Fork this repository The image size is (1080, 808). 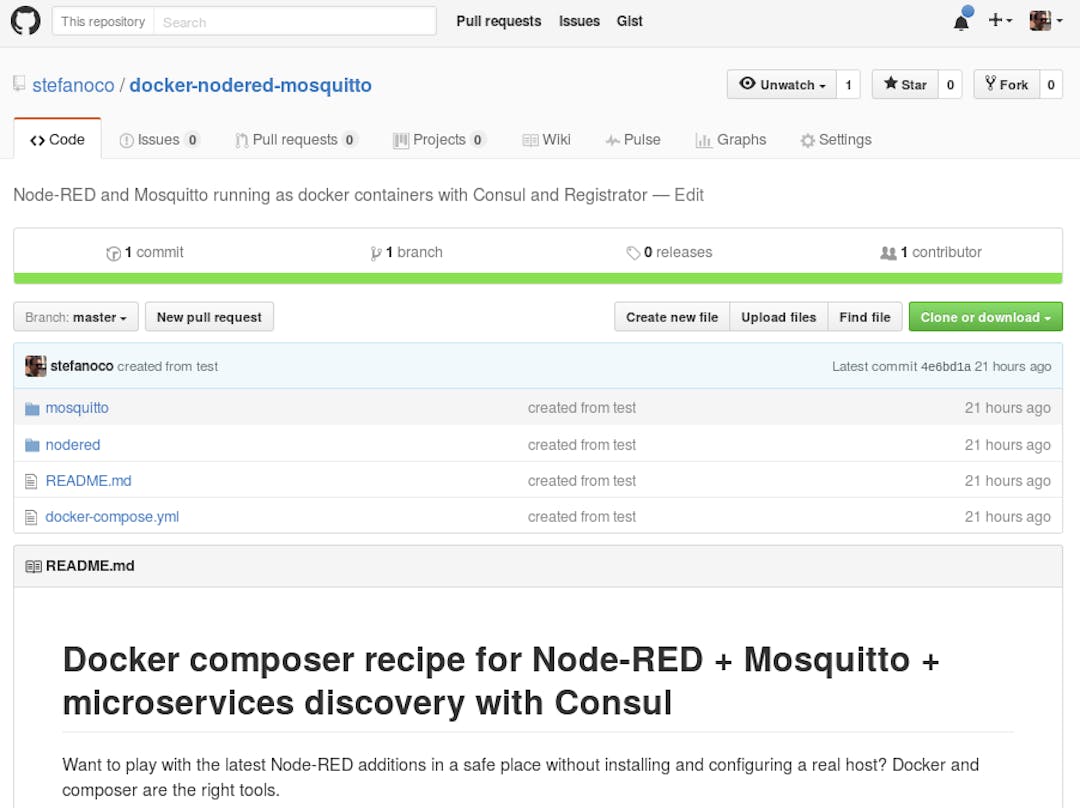click(x=1007, y=84)
